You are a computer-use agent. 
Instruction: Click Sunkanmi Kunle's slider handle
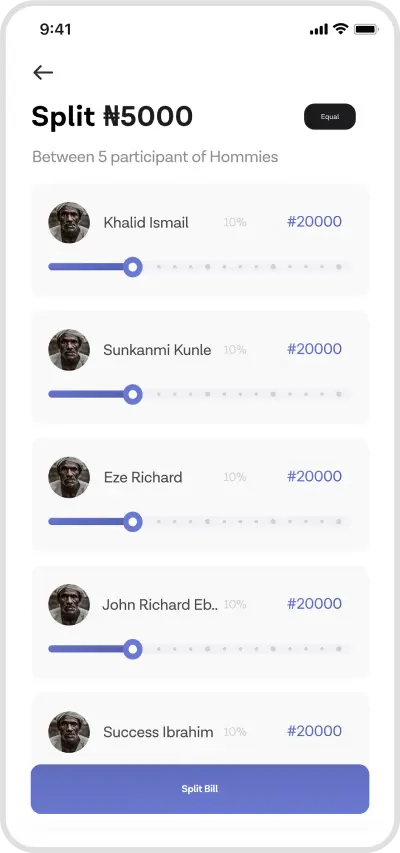pyautogui.click(x=132, y=394)
